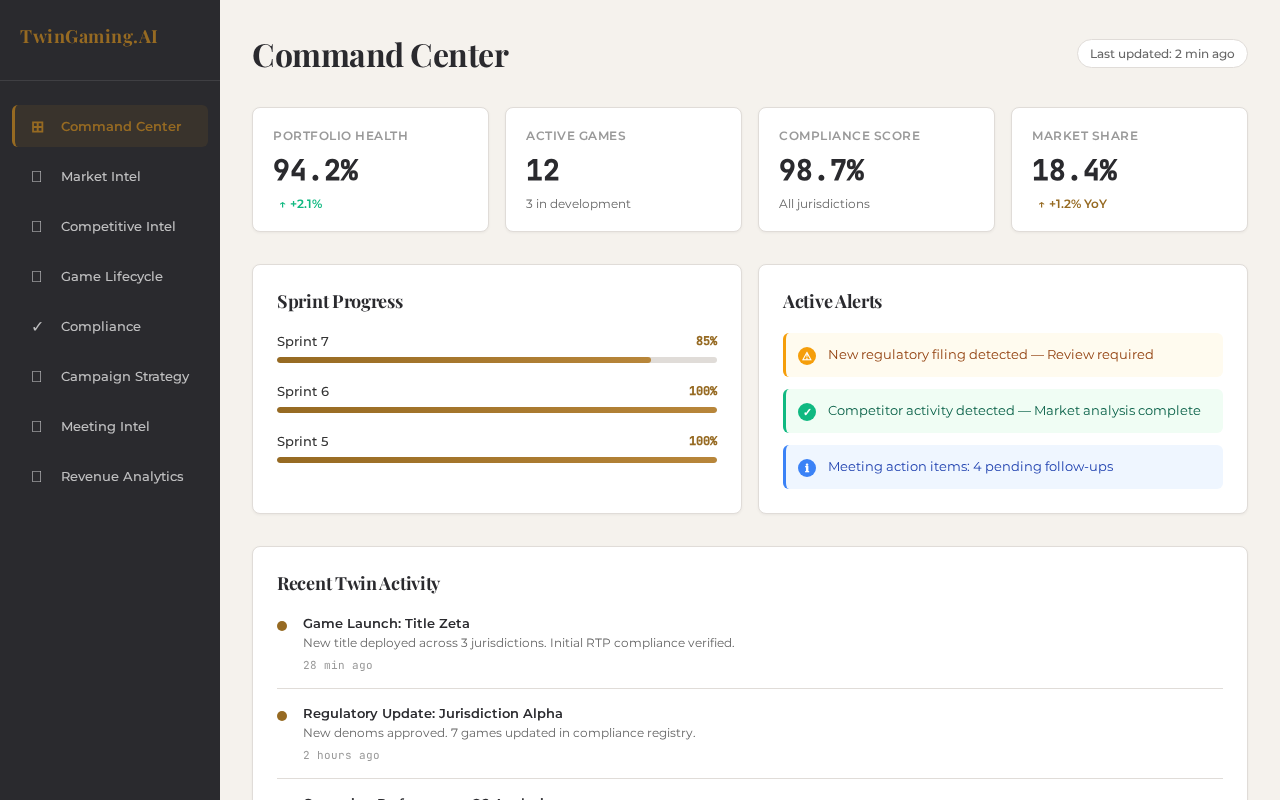This screenshot has height=800, width=1280.
Task: Navigate to Meeting Intel
Action: [105, 426]
